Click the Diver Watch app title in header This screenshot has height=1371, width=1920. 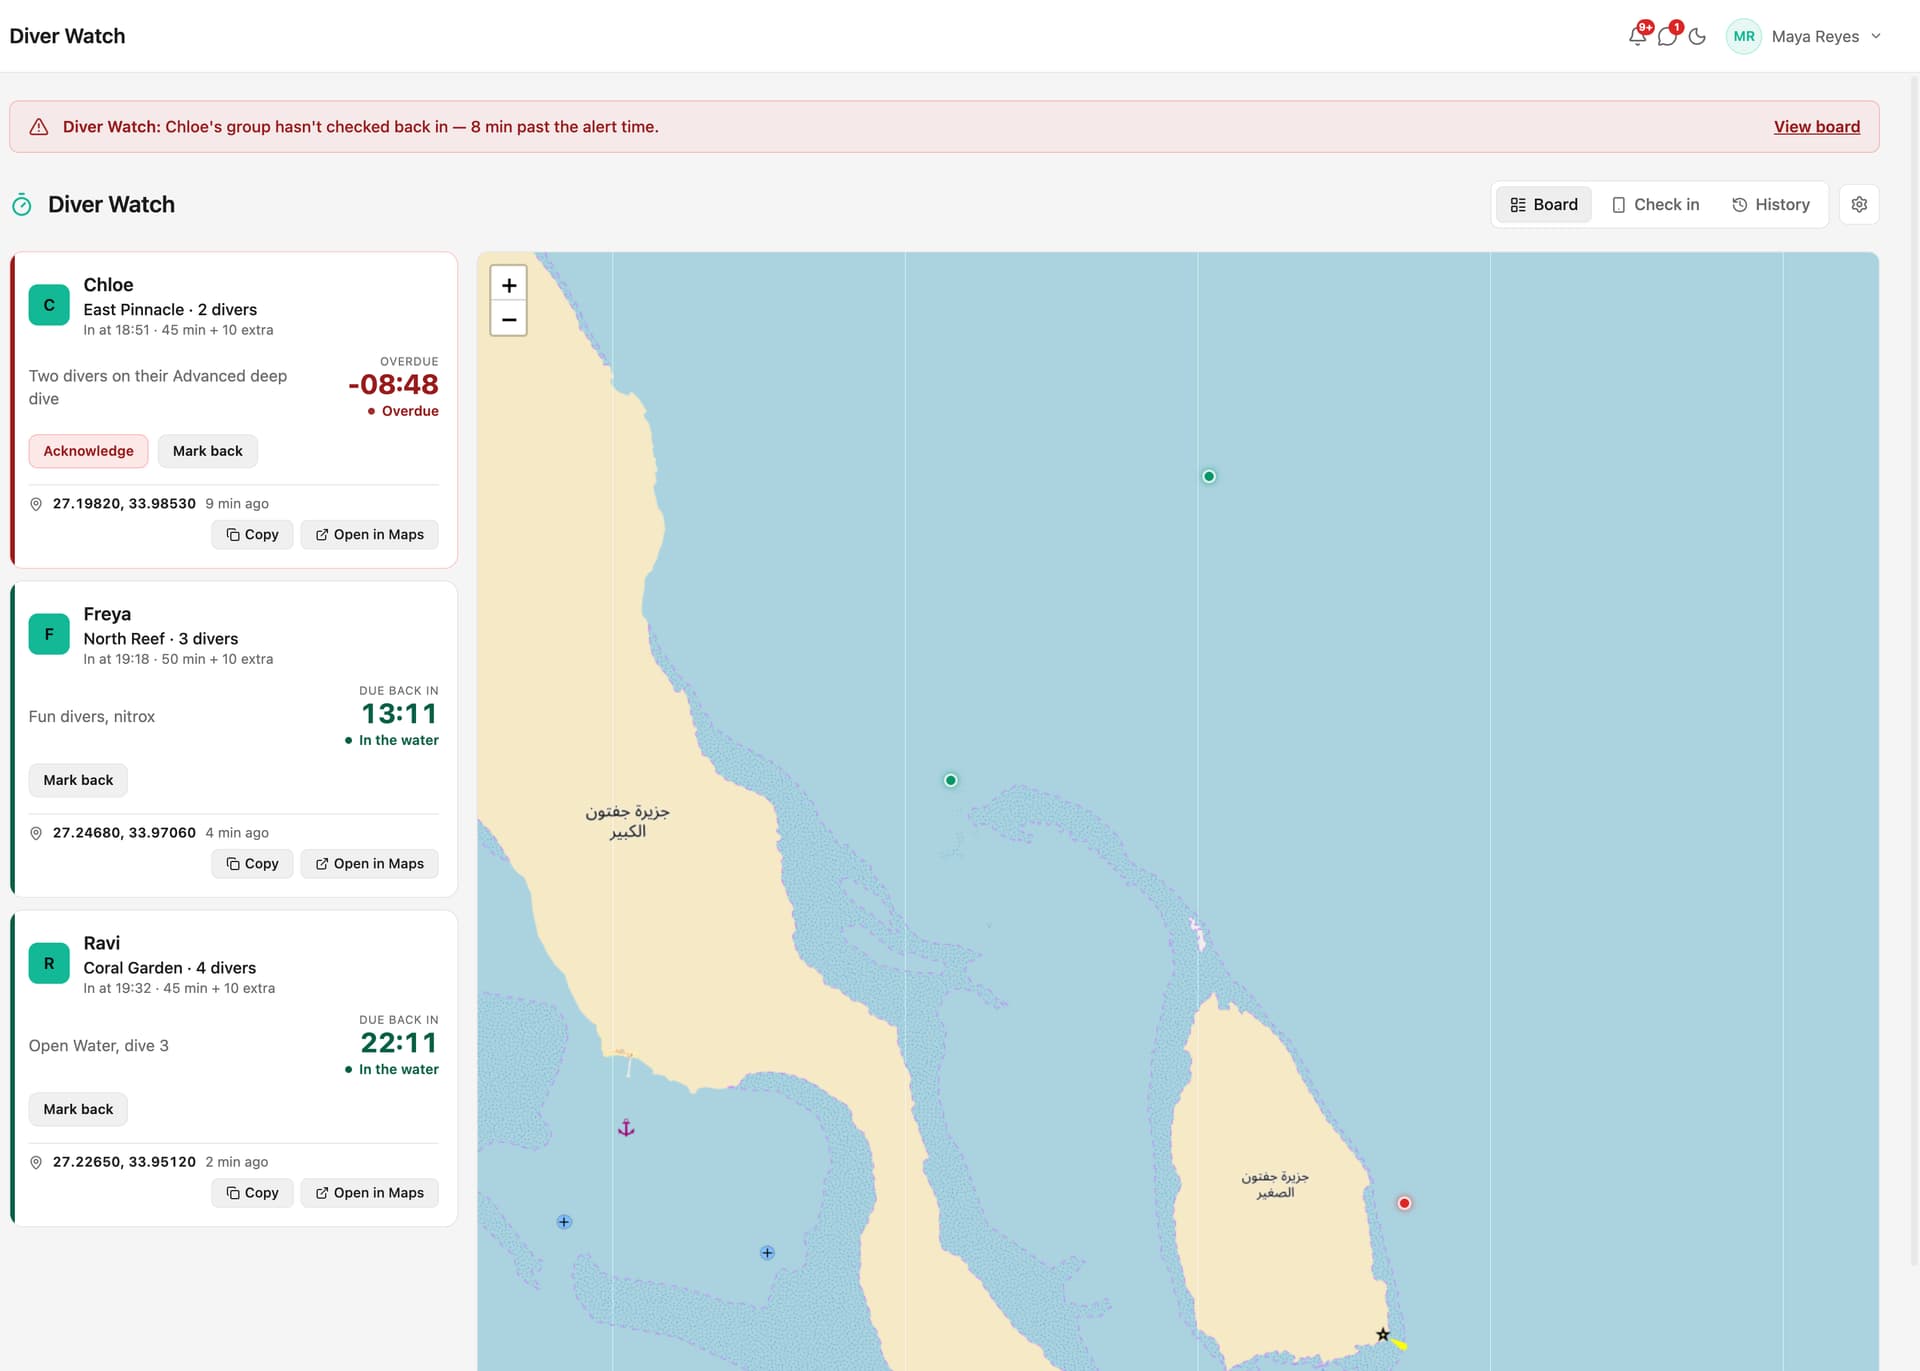click(x=67, y=36)
